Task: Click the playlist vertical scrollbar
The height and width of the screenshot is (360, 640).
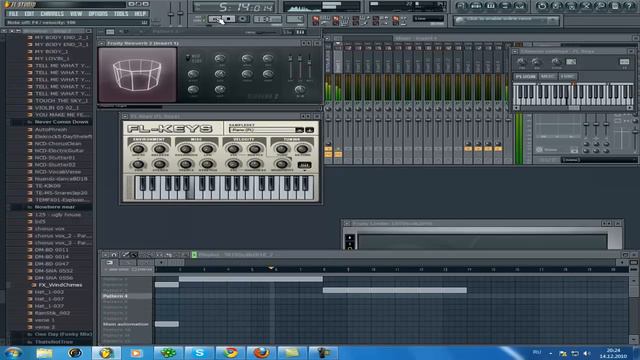Action: tap(633, 310)
